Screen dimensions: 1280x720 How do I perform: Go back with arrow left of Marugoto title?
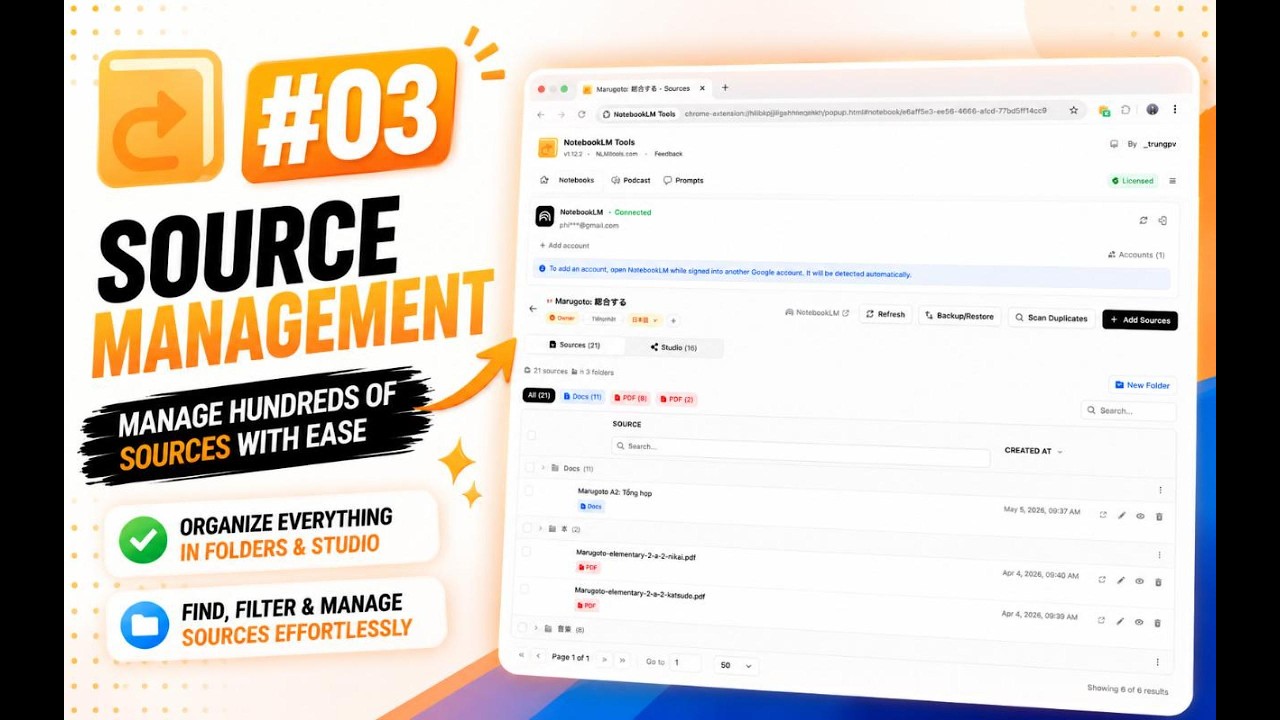point(533,308)
